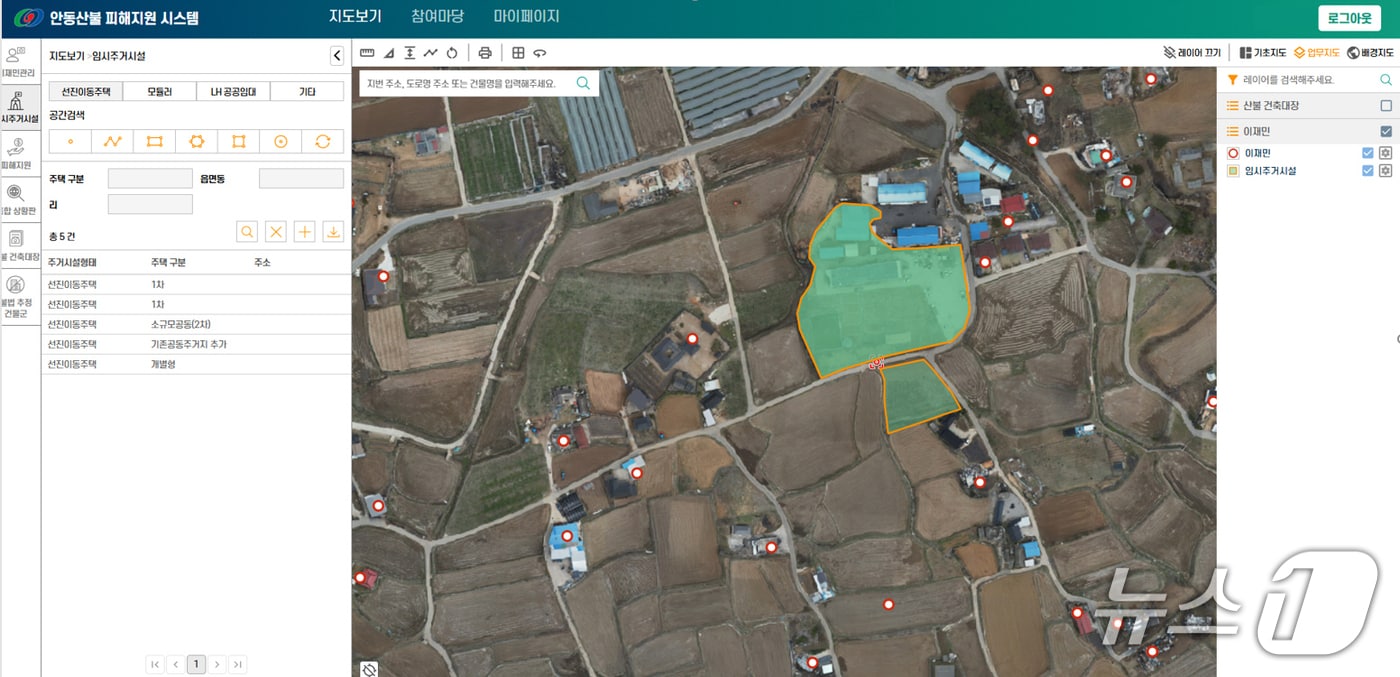Viewport: 1400px width, 677px height.
Task: Click the spatial search reset icon
Action: (x=322, y=142)
